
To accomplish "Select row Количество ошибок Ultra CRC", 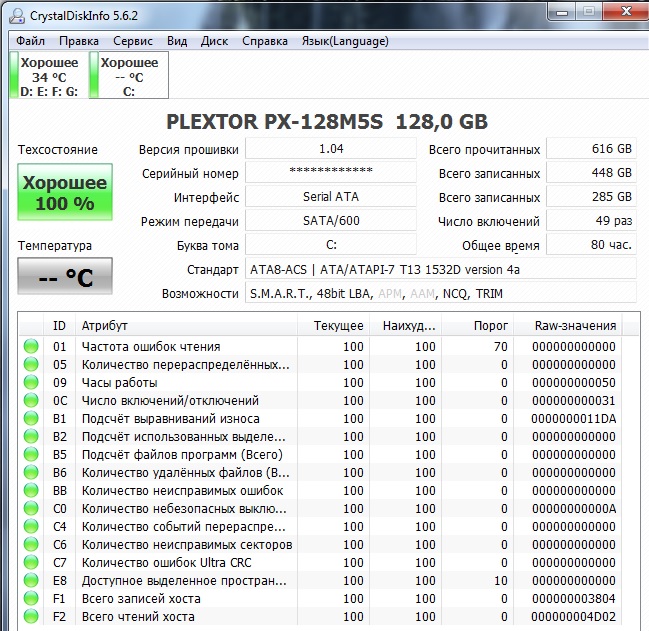I will (320, 562).
